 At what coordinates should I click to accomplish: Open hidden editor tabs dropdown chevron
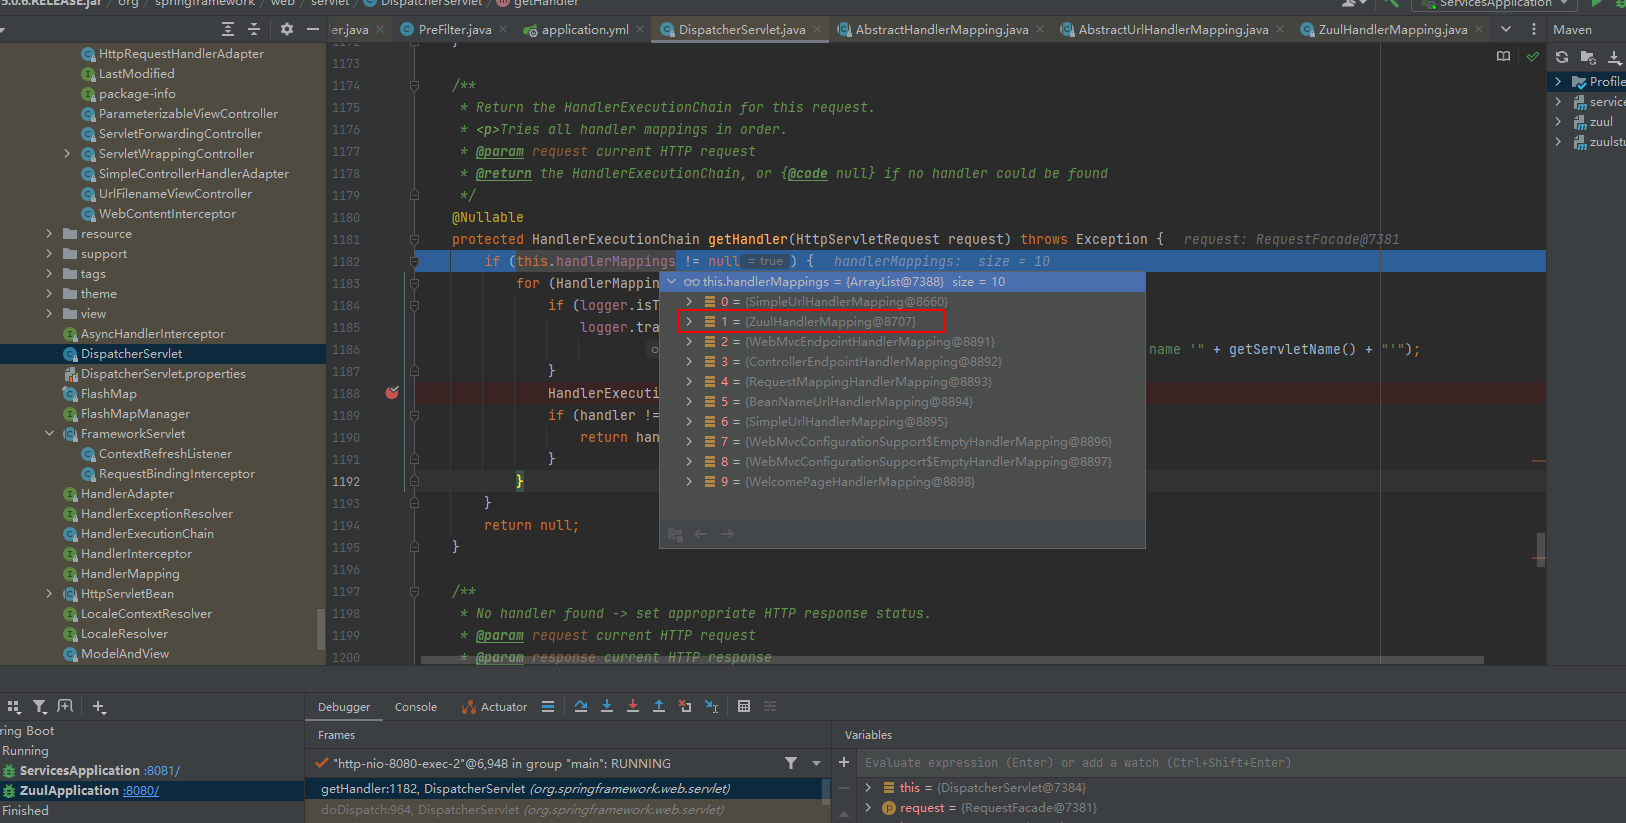1506,29
